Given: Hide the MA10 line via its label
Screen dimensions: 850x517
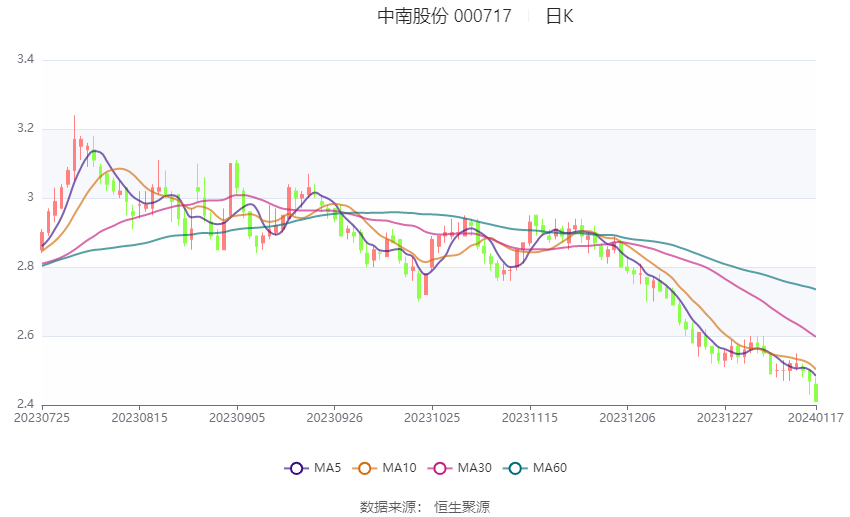Looking at the screenshot, I should pos(399,468).
